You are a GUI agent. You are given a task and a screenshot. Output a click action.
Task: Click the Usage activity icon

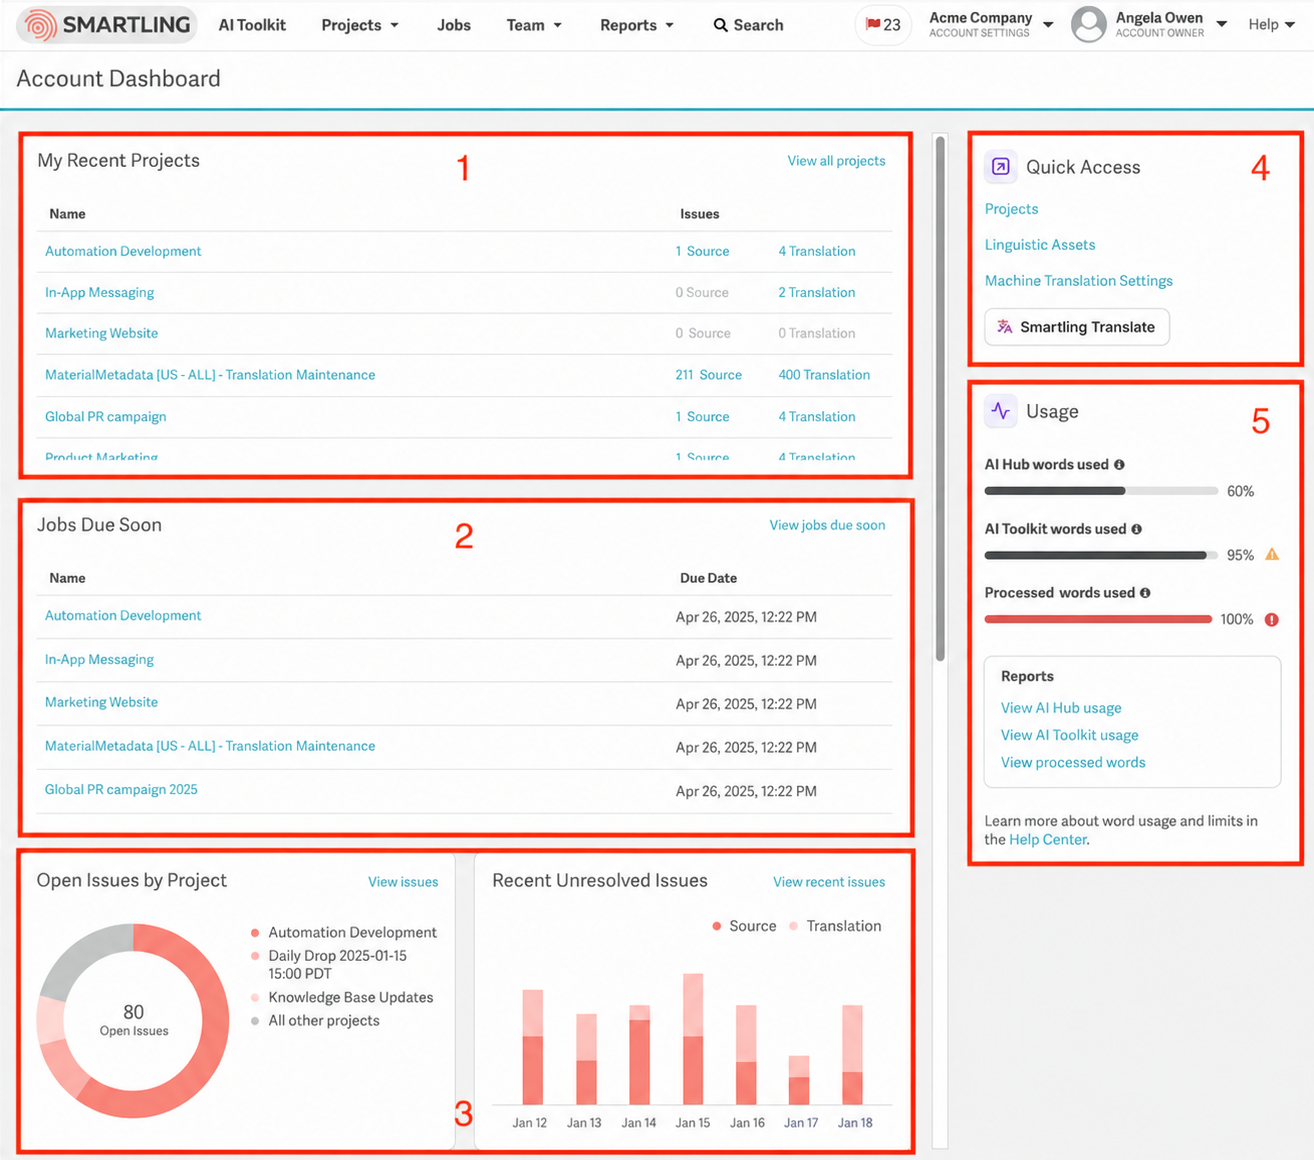coord(1001,411)
